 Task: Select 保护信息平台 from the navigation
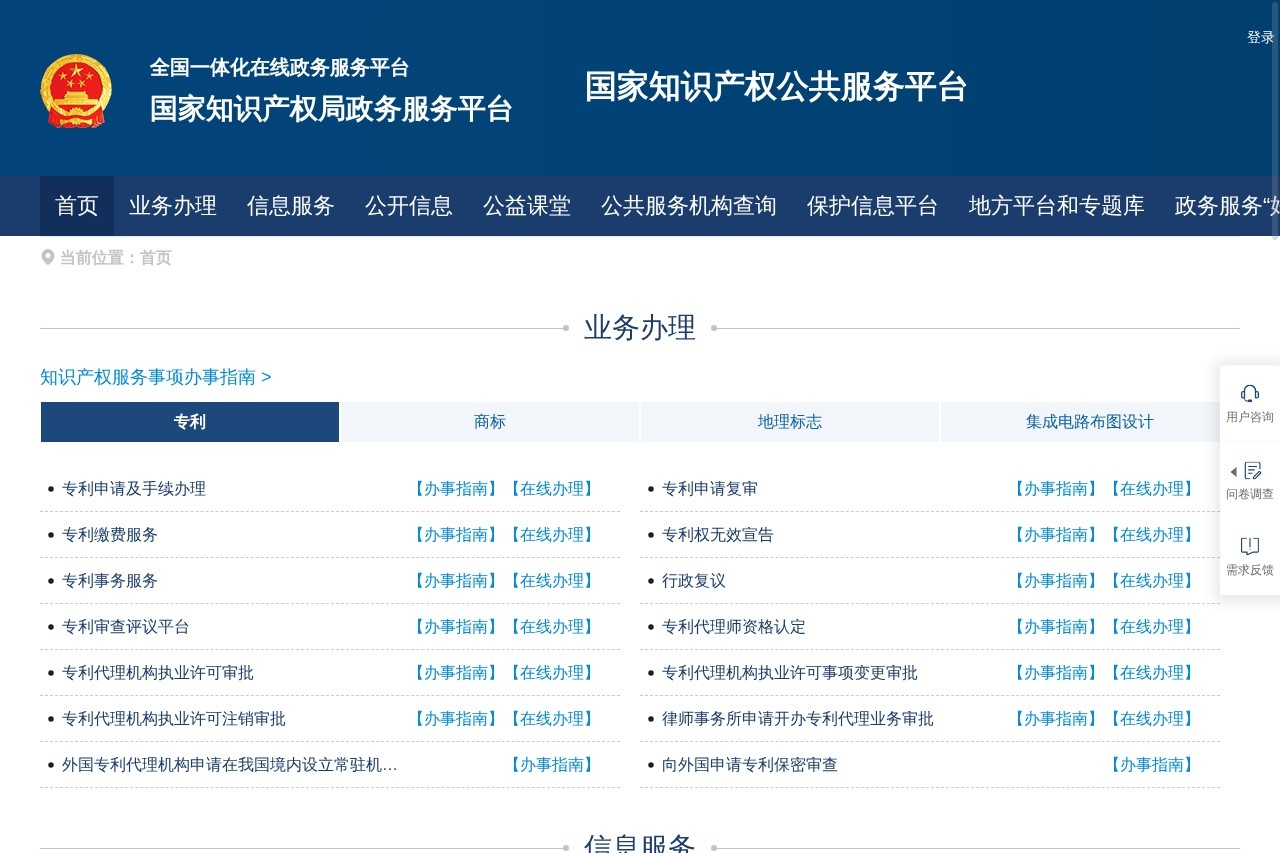pos(871,206)
